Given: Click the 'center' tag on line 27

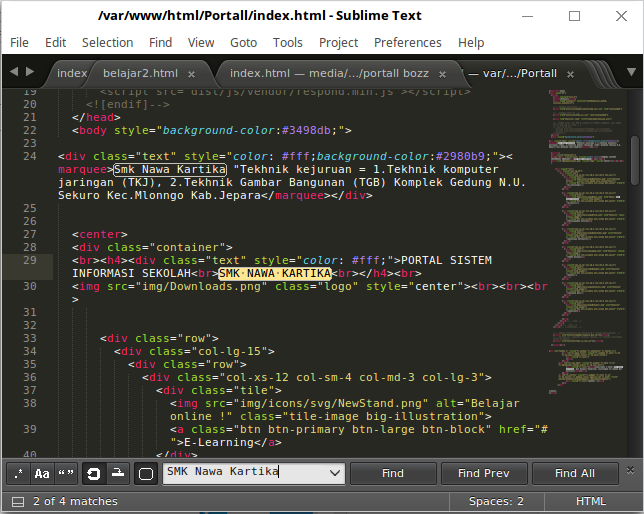Looking at the screenshot, I should (100, 234).
